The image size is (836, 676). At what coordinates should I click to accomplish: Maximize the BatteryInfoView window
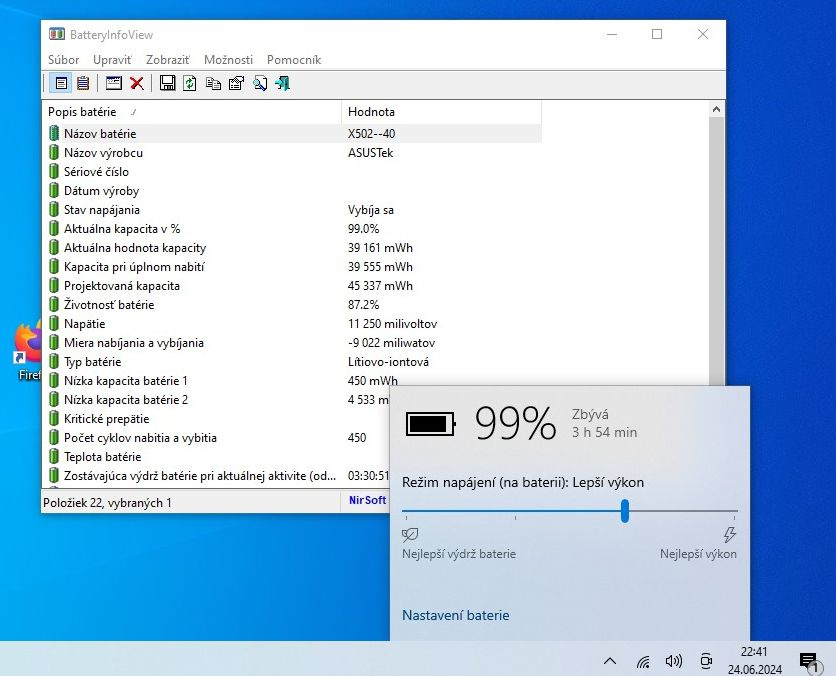point(657,34)
